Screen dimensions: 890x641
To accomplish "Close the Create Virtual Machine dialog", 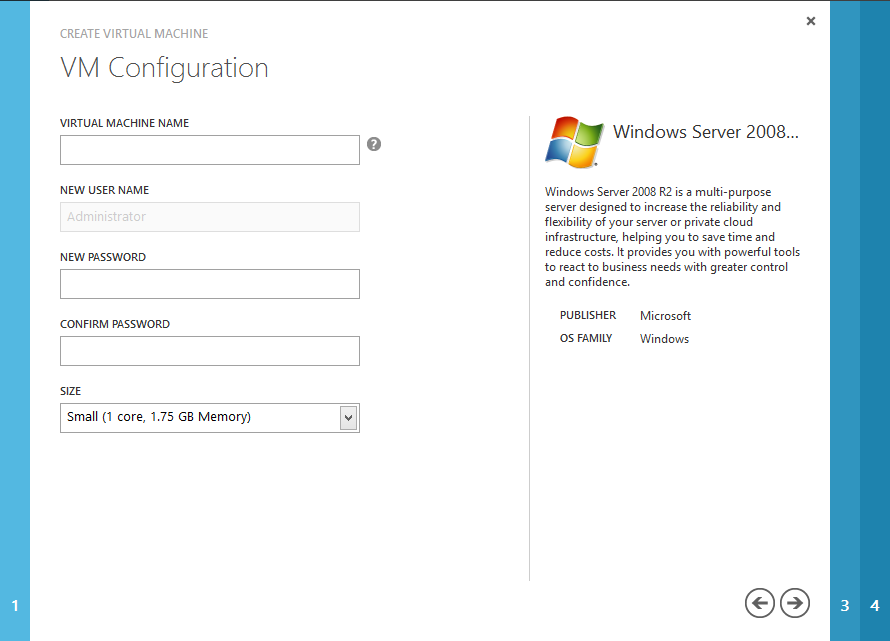I will tap(811, 21).
